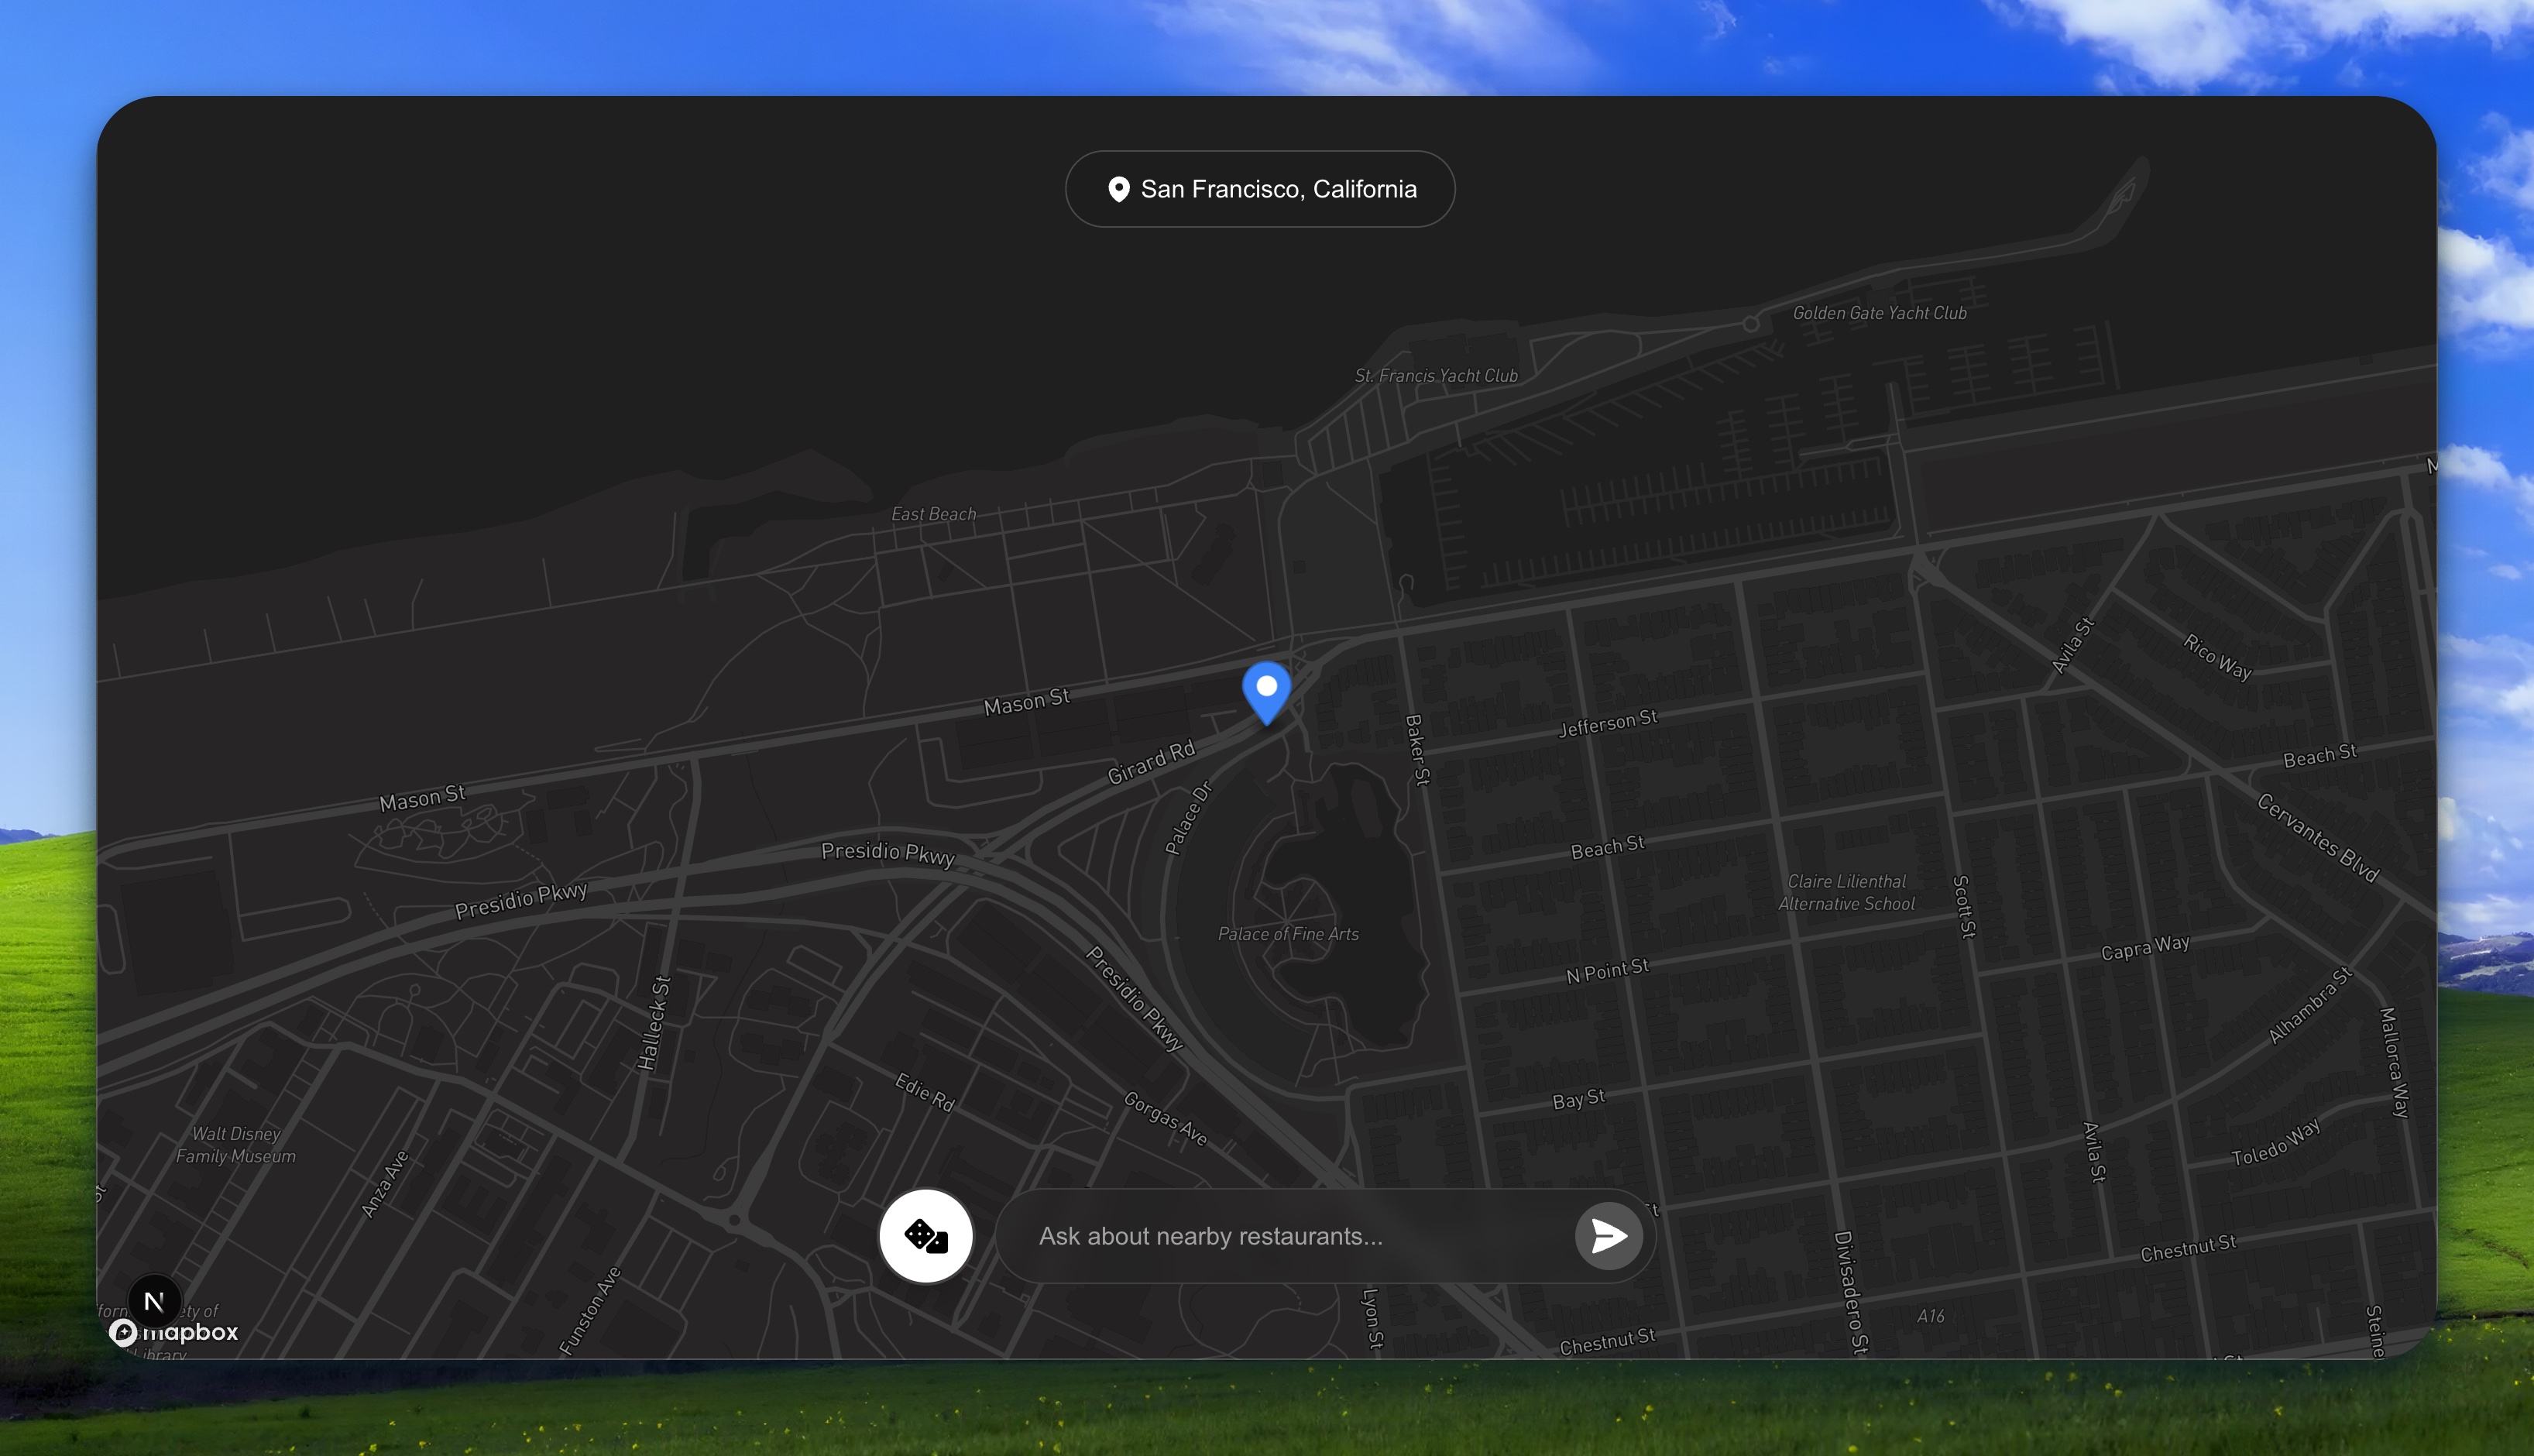The image size is (2534, 1456).
Task: Select the Golden Gate Yacht Club label
Action: [1879, 313]
